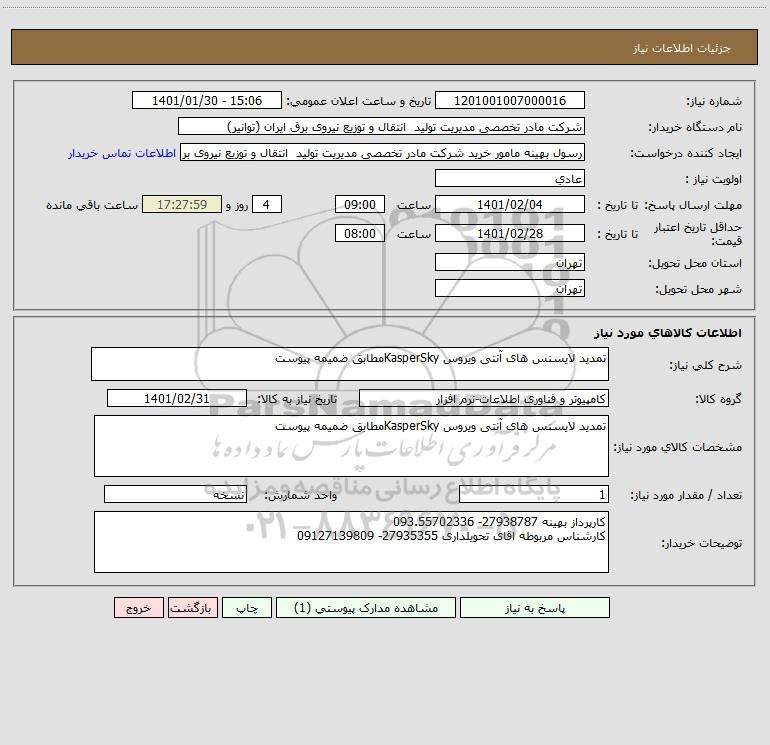The width and height of the screenshot is (770, 745).
Task: Click the 'مهلت ارسال پاسخ:' label
Action: [x=693, y=205]
